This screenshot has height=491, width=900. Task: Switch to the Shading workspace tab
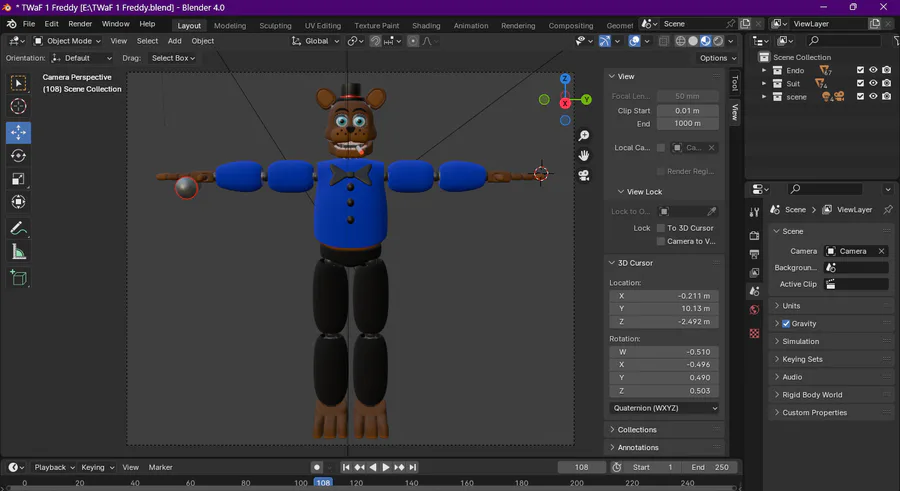(426, 25)
